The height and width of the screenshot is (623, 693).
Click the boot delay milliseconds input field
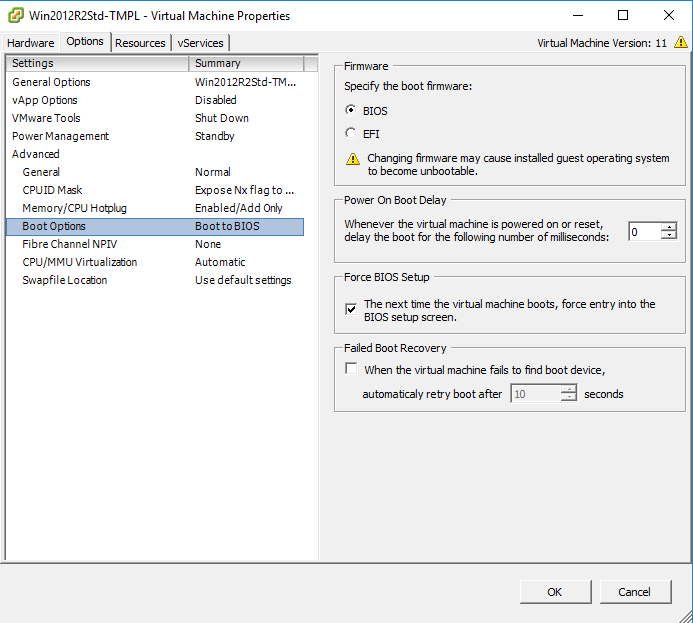coord(645,232)
